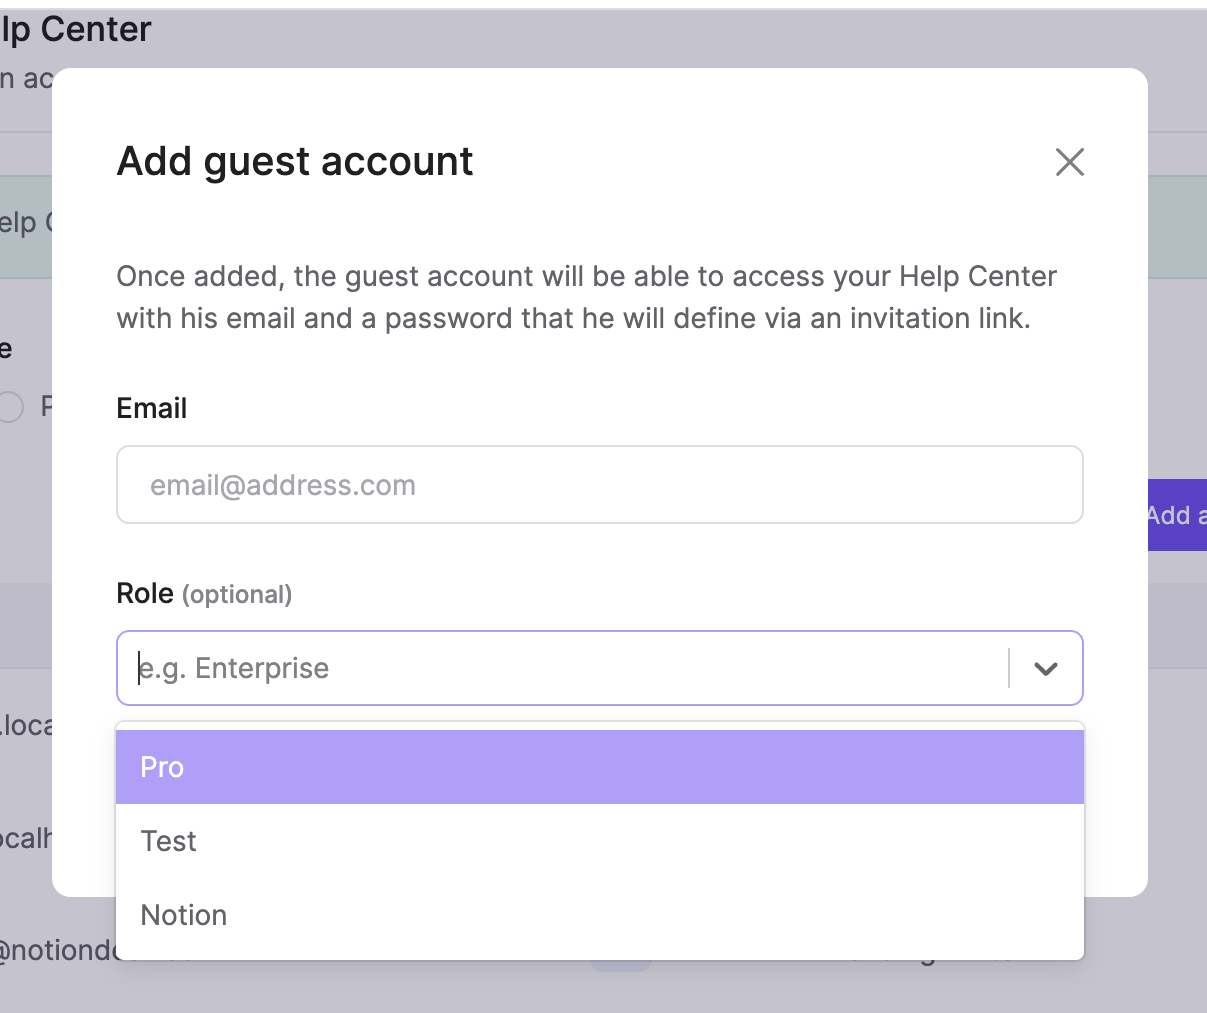The width and height of the screenshot is (1207, 1013).
Task: Click the Email field label
Action: tap(152, 408)
